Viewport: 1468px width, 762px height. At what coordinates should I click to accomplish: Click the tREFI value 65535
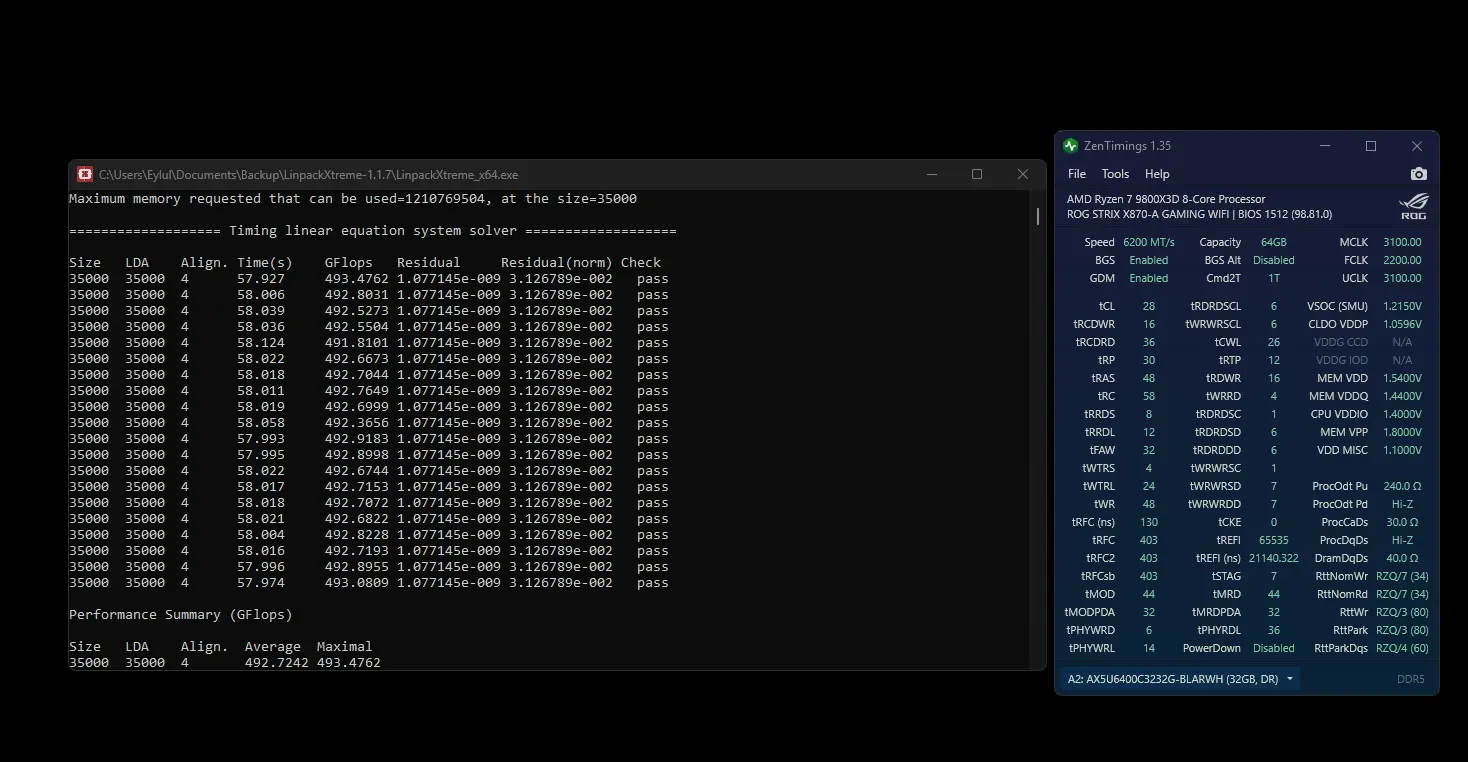pyautogui.click(x=1274, y=540)
